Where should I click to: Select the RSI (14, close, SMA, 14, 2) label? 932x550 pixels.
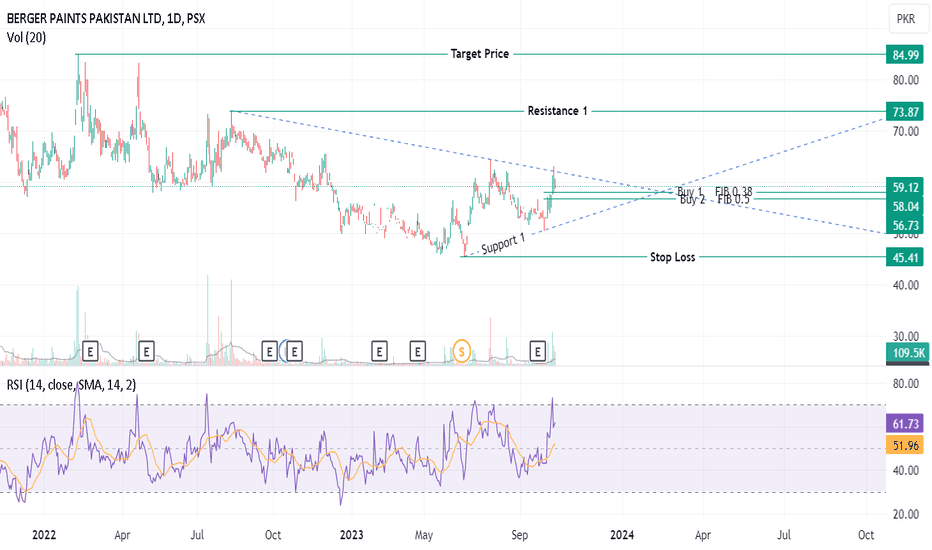tap(71, 385)
